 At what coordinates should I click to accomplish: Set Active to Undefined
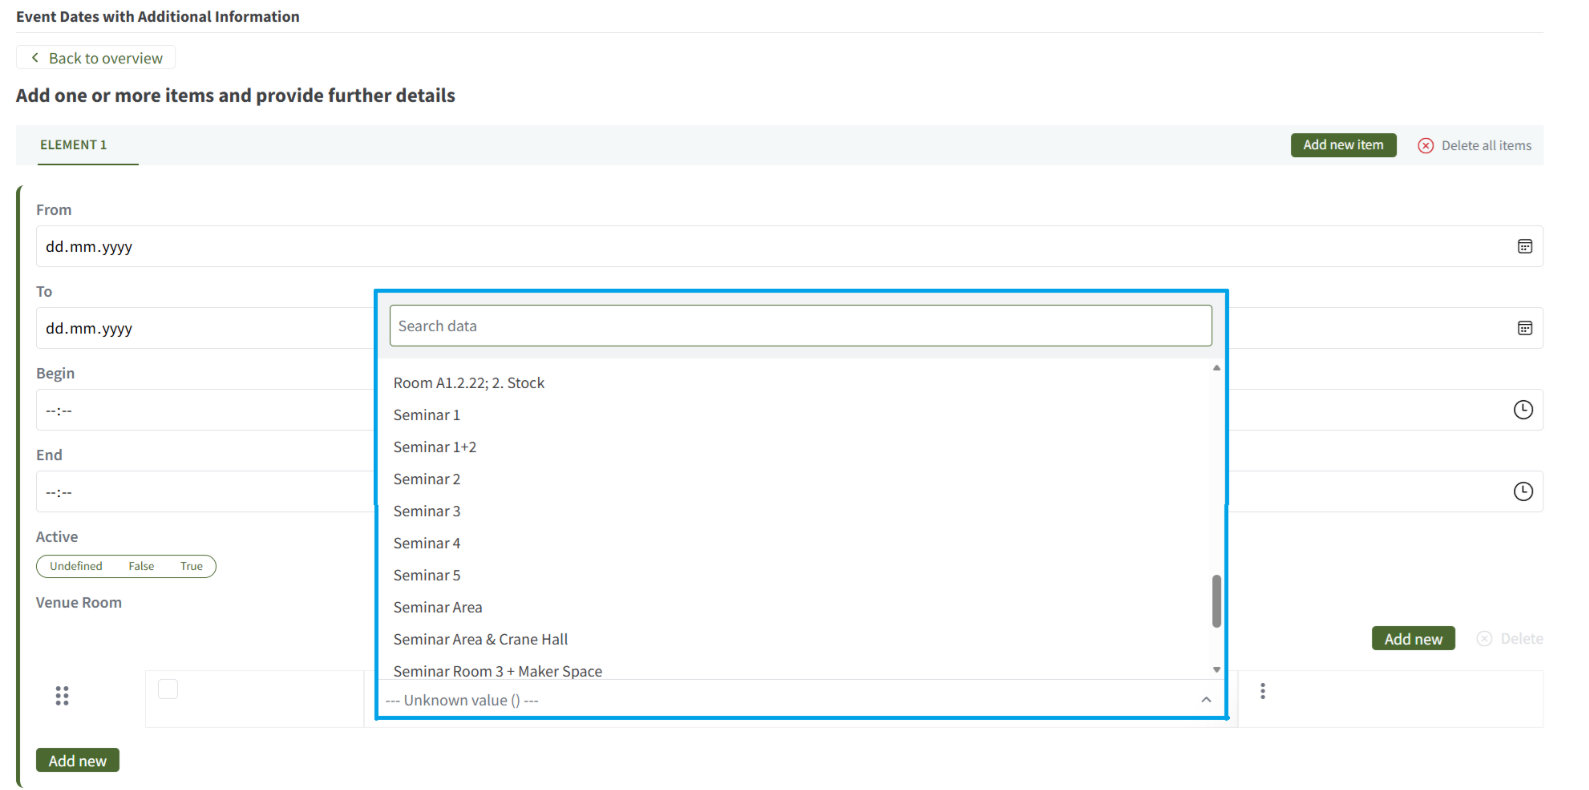[76, 566]
